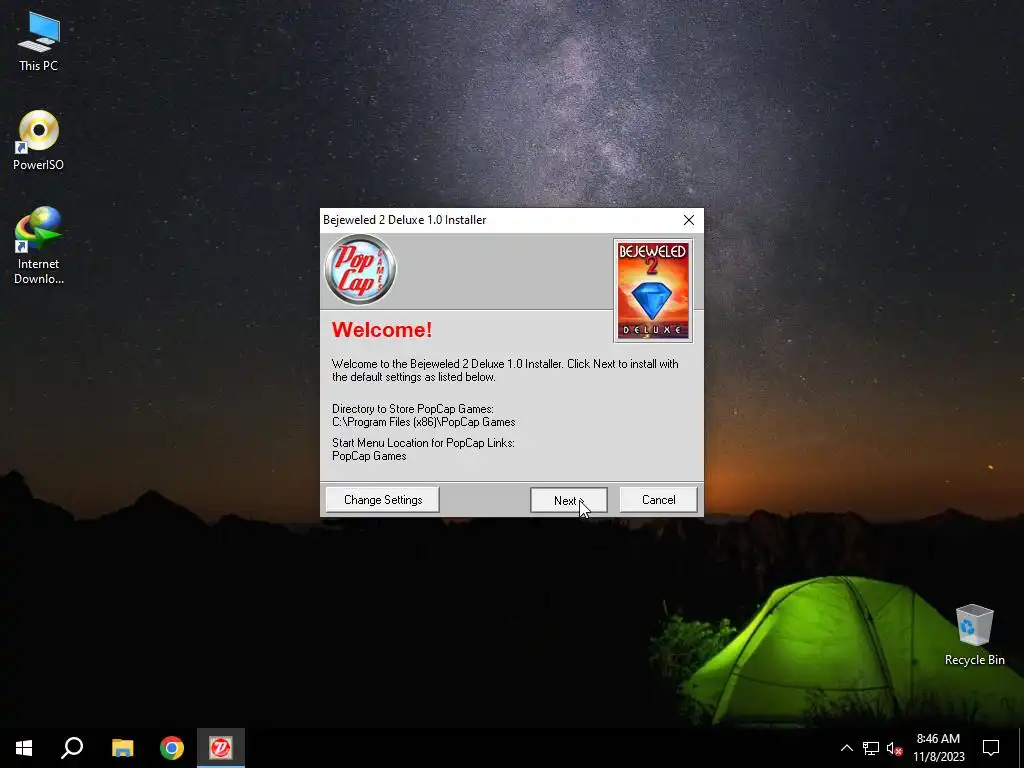This screenshot has width=1024, height=768.
Task: Select the PowerISO desktop shortcut
Action: 39,140
